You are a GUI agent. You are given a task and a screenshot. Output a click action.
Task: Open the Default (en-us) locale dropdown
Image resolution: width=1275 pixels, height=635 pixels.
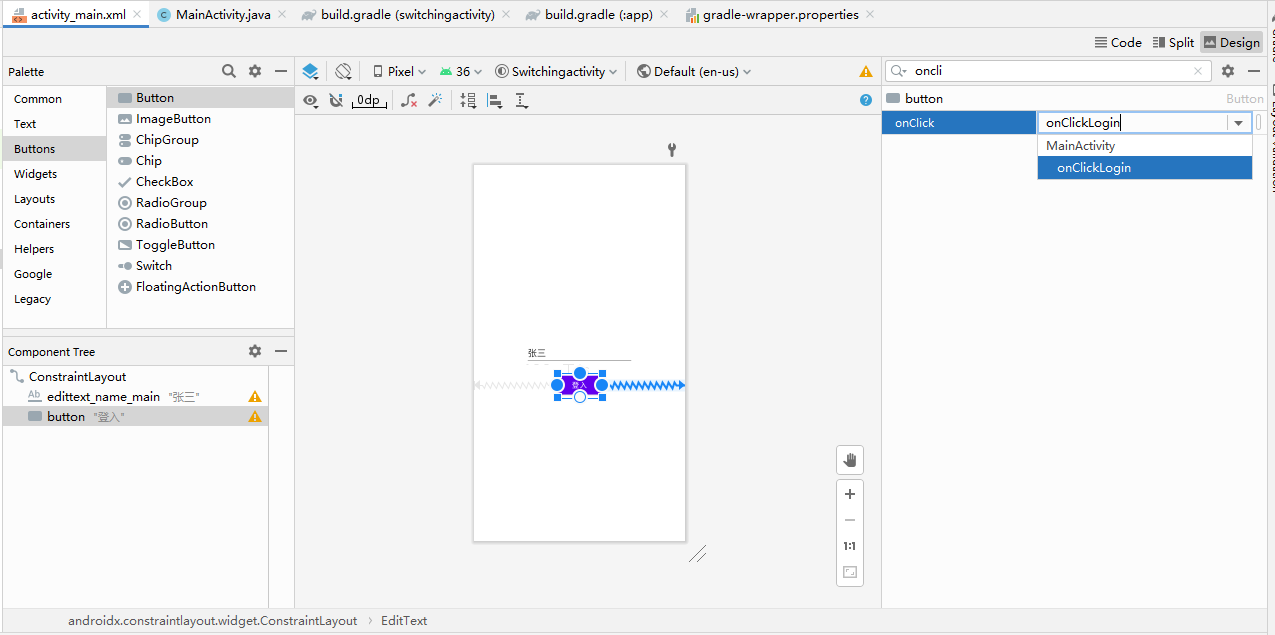click(694, 72)
